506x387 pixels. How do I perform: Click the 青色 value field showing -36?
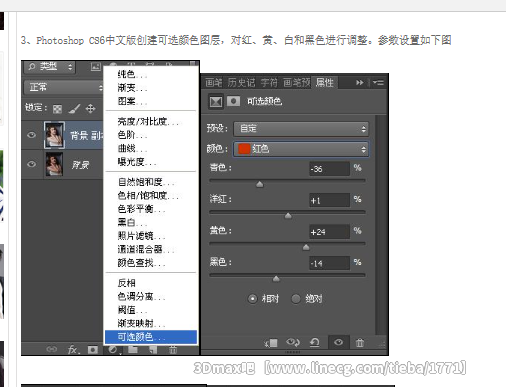point(329,169)
